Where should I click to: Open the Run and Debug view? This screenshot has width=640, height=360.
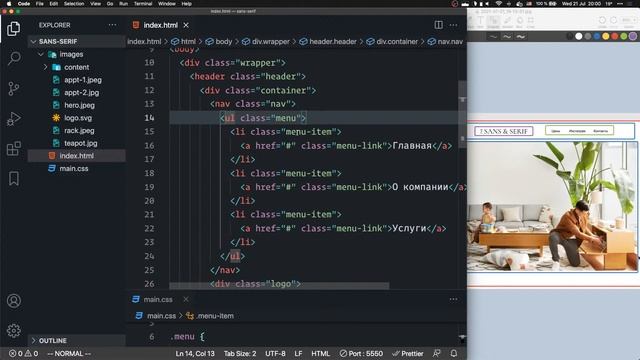tap(13, 118)
